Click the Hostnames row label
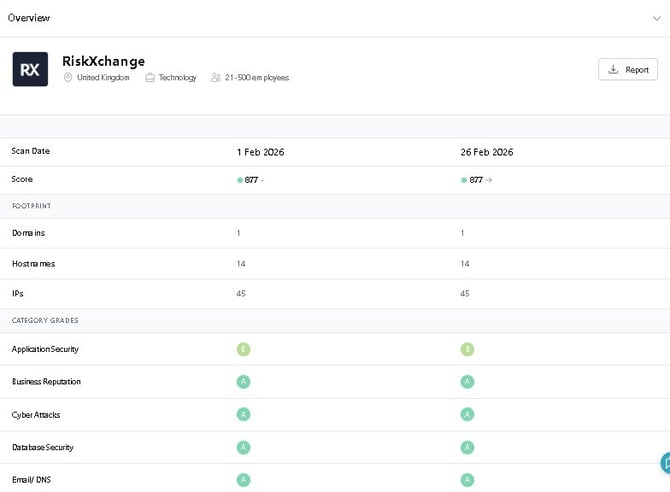 click(33, 264)
